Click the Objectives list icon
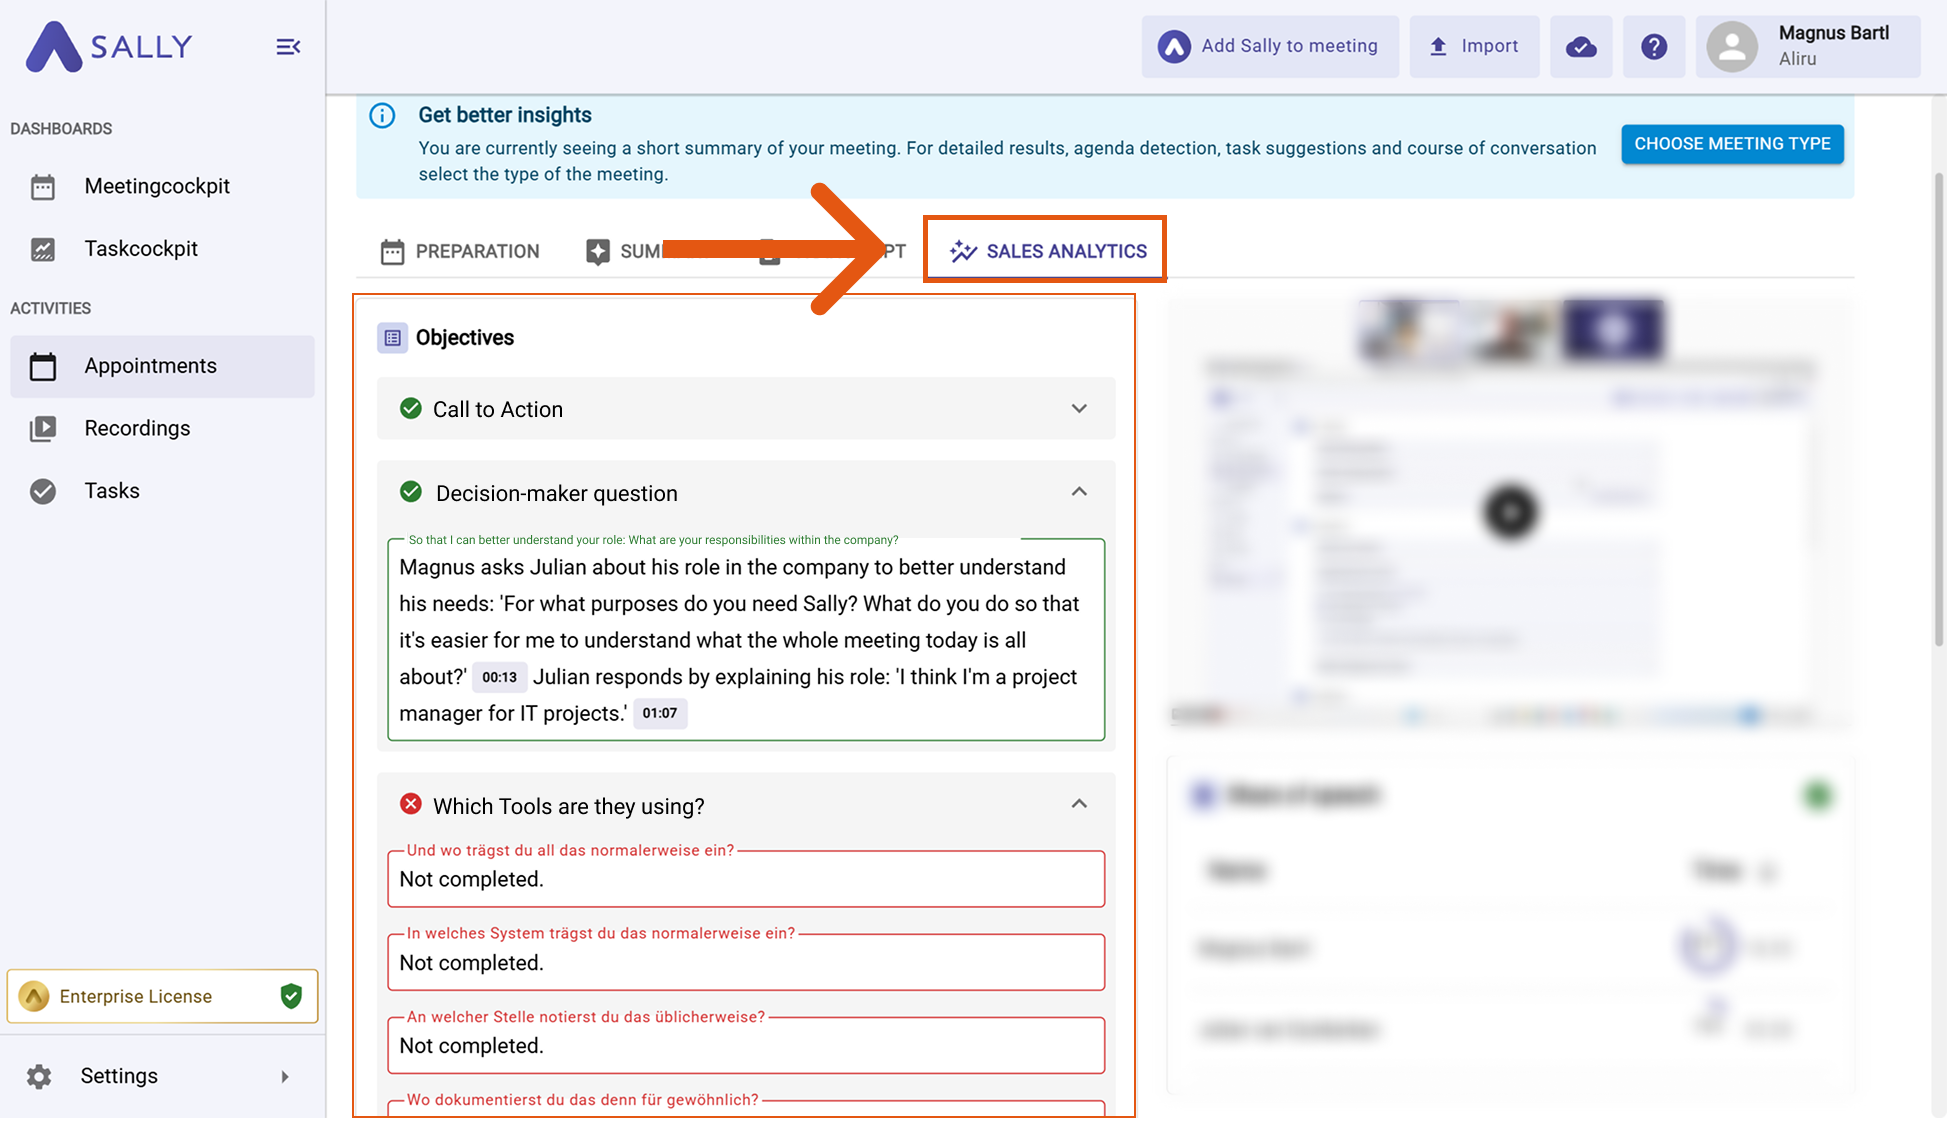This screenshot has width=1947, height=1136. coord(392,338)
